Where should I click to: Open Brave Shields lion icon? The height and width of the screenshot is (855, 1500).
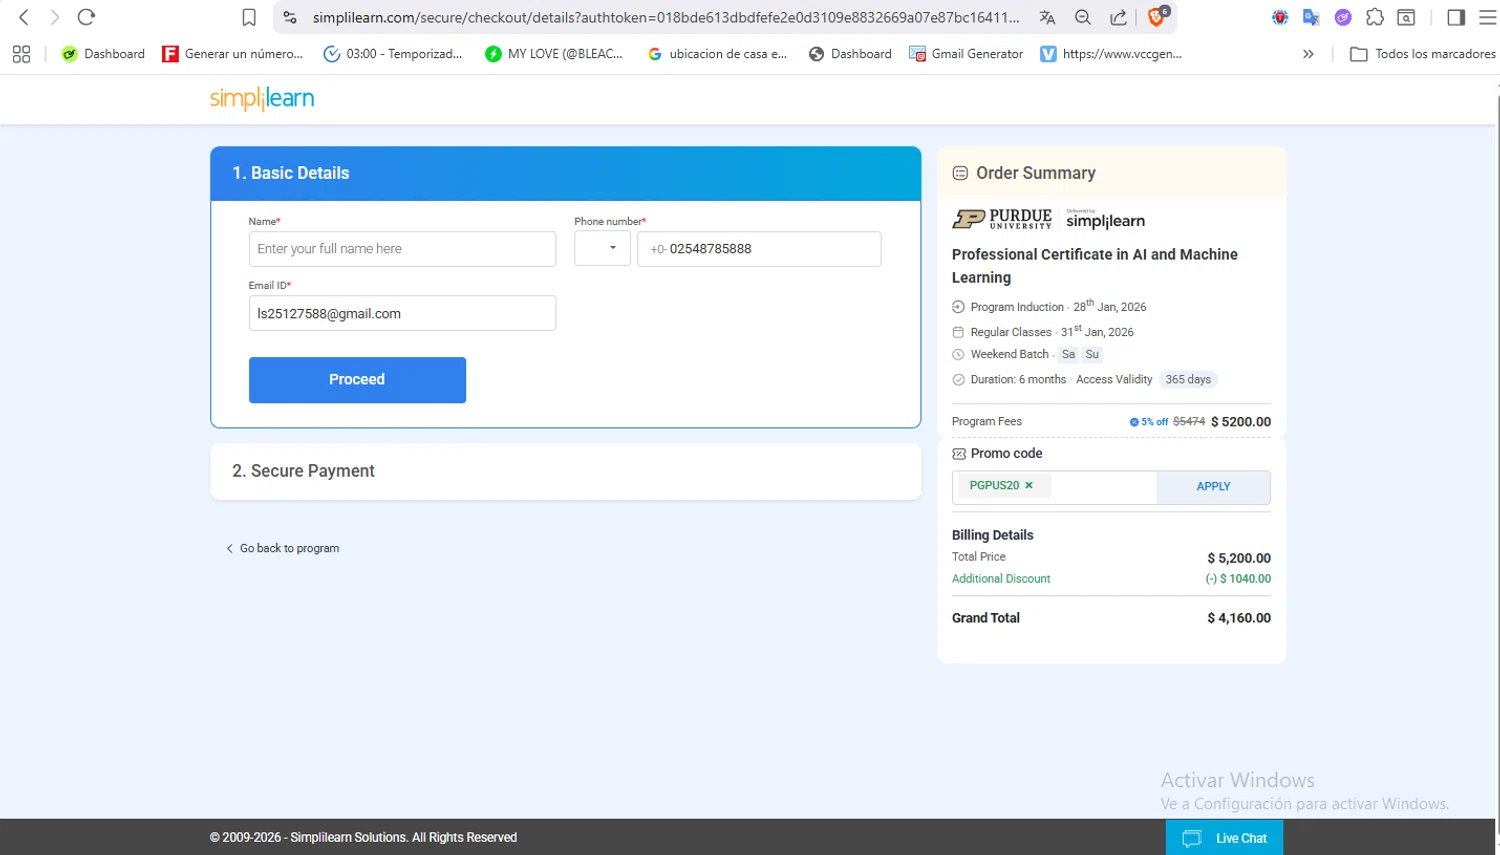pyautogui.click(x=1158, y=16)
